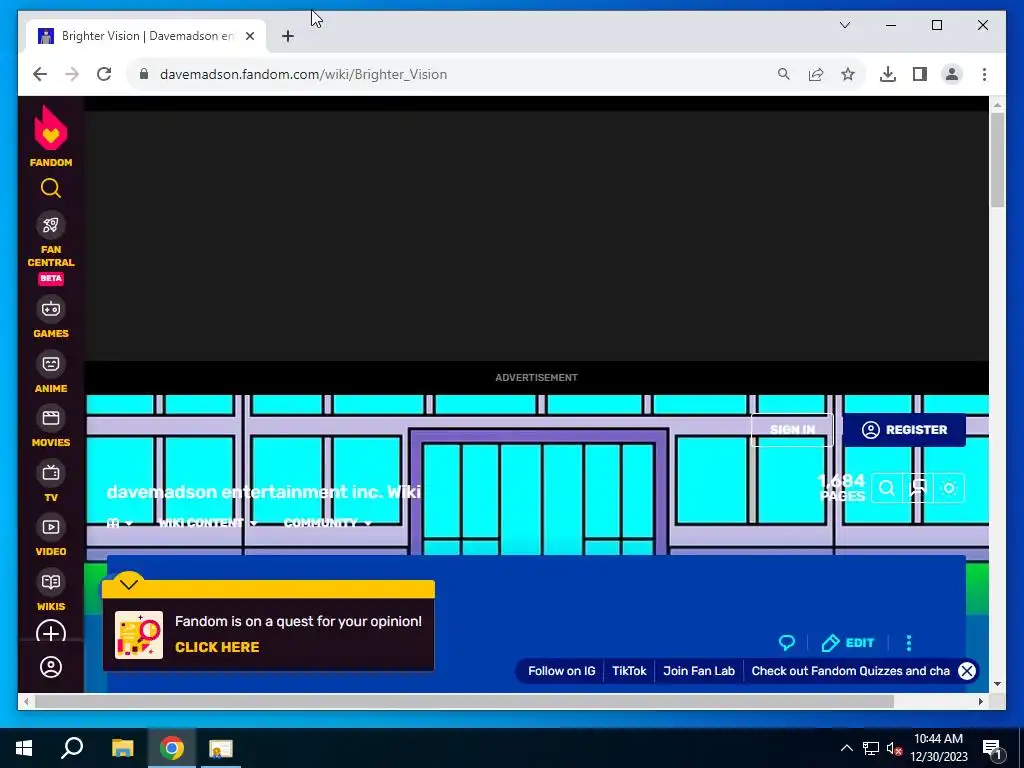The width and height of the screenshot is (1024, 768).
Task: Expand the Explore menu dropdown
Action: 120,523
